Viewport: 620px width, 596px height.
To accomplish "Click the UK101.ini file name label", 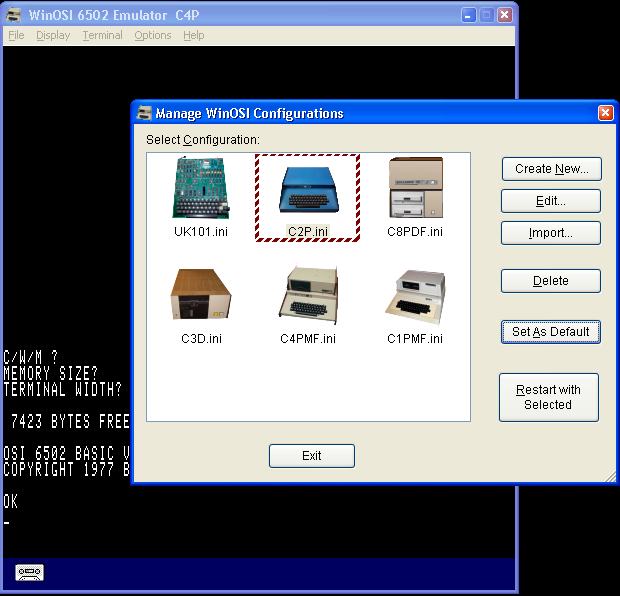I will 201,231.
